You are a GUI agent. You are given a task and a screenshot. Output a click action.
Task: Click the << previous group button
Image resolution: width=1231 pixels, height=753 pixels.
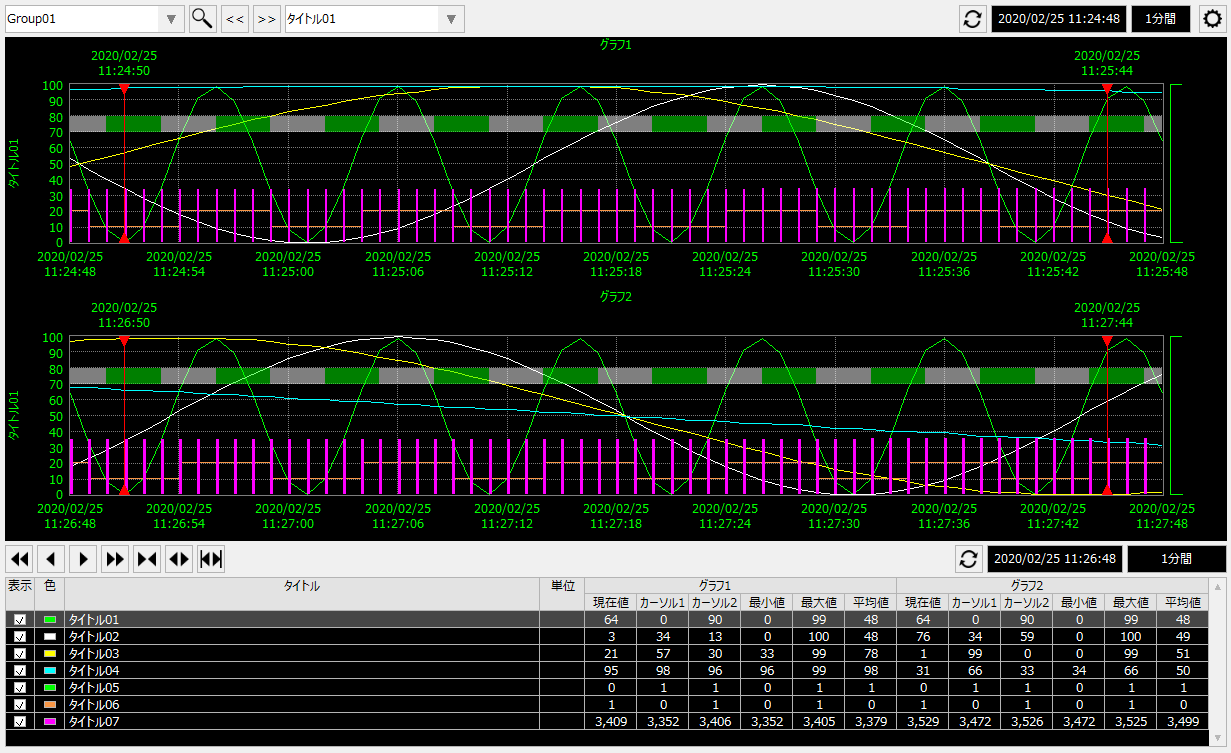tap(234, 18)
